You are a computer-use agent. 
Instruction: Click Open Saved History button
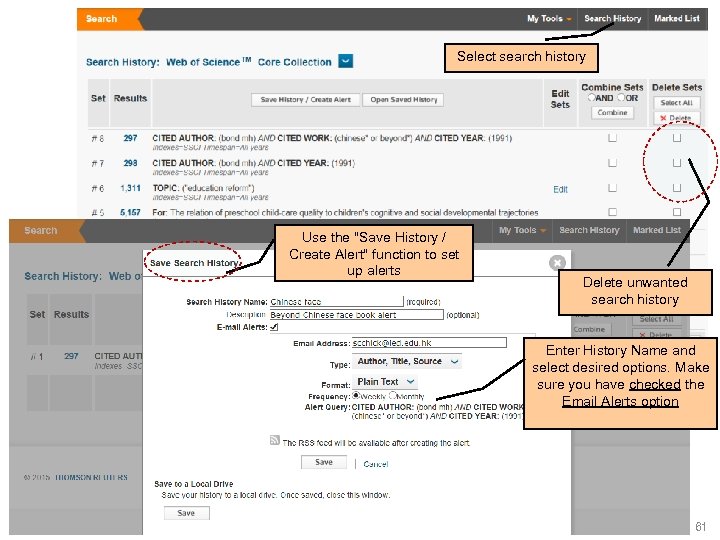pos(403,100)
